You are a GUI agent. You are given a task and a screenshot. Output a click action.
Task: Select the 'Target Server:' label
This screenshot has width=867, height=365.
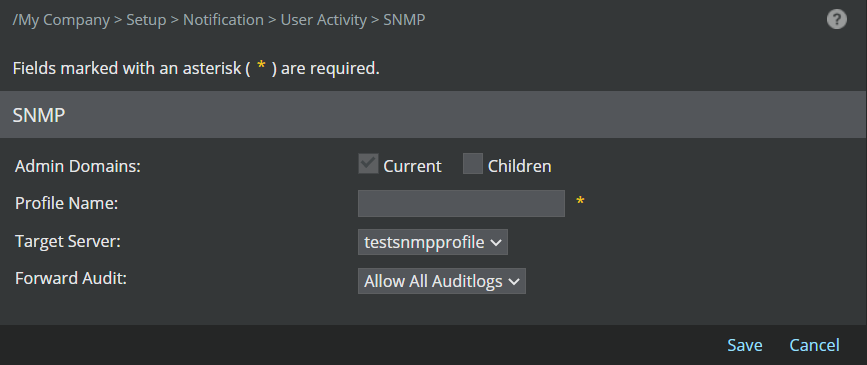(68, 241)
